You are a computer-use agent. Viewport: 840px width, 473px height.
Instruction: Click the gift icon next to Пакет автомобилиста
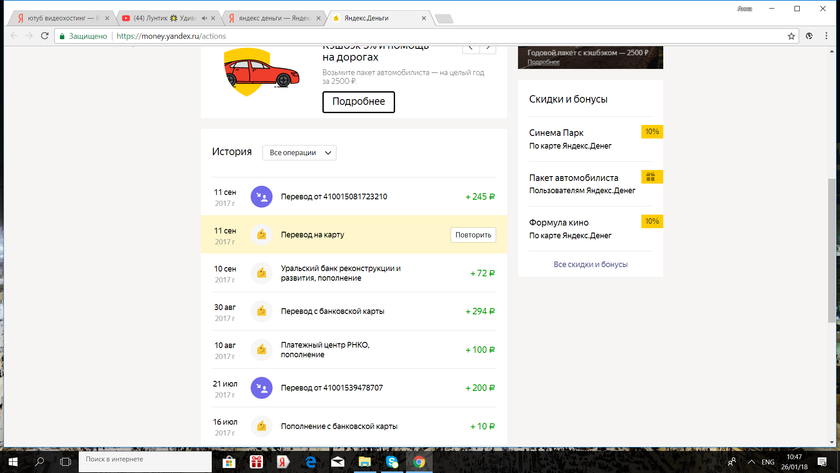pyautogui.click(x=651, y=177)
